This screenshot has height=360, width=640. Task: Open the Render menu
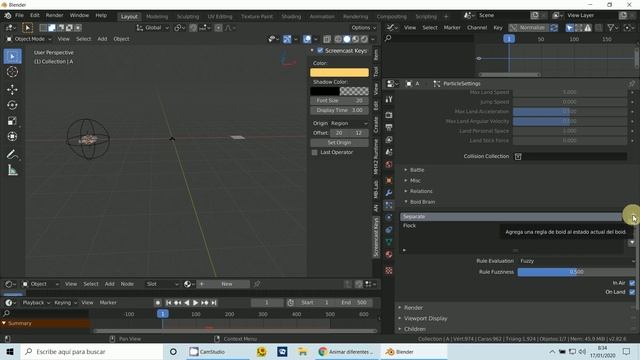tap(54, 16)
